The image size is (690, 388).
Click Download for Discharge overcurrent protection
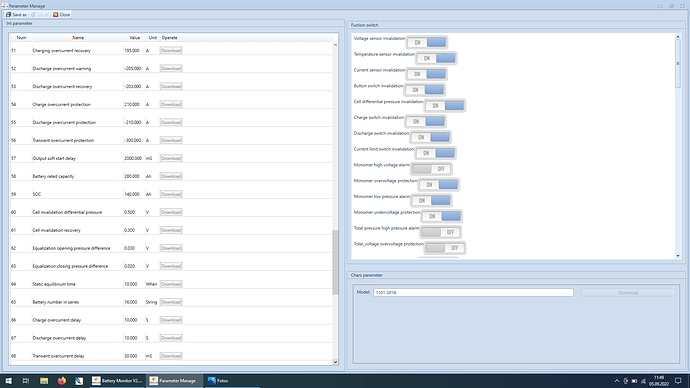(x=171, y=122)
